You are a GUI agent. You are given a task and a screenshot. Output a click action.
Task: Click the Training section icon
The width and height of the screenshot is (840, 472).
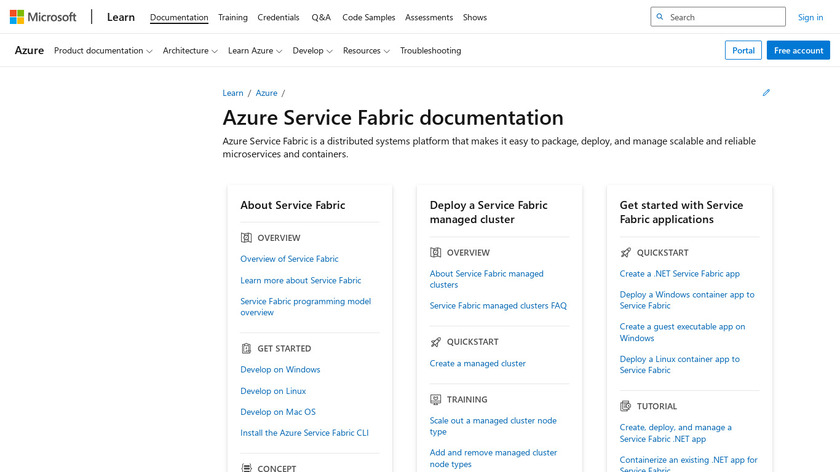click(436, 399)
